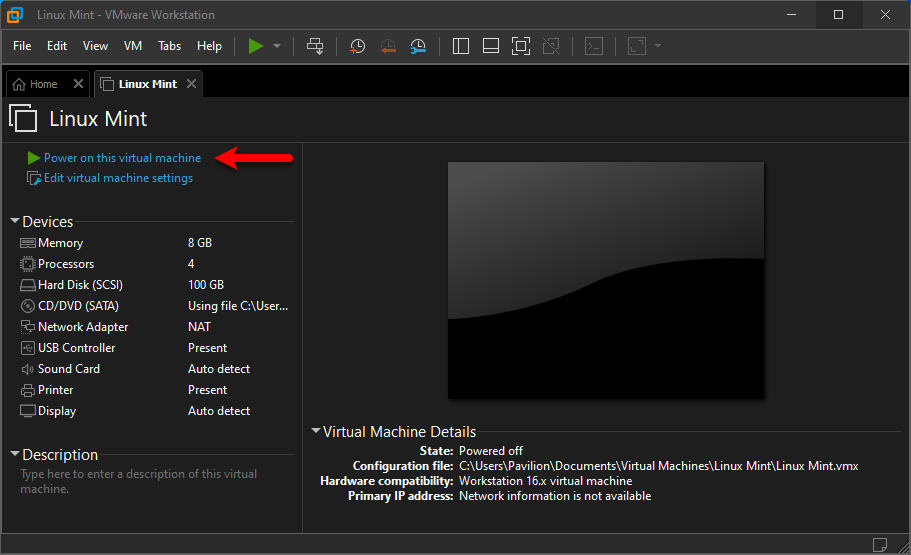Open stretch guest dropdown arrow

click(658, 46)
